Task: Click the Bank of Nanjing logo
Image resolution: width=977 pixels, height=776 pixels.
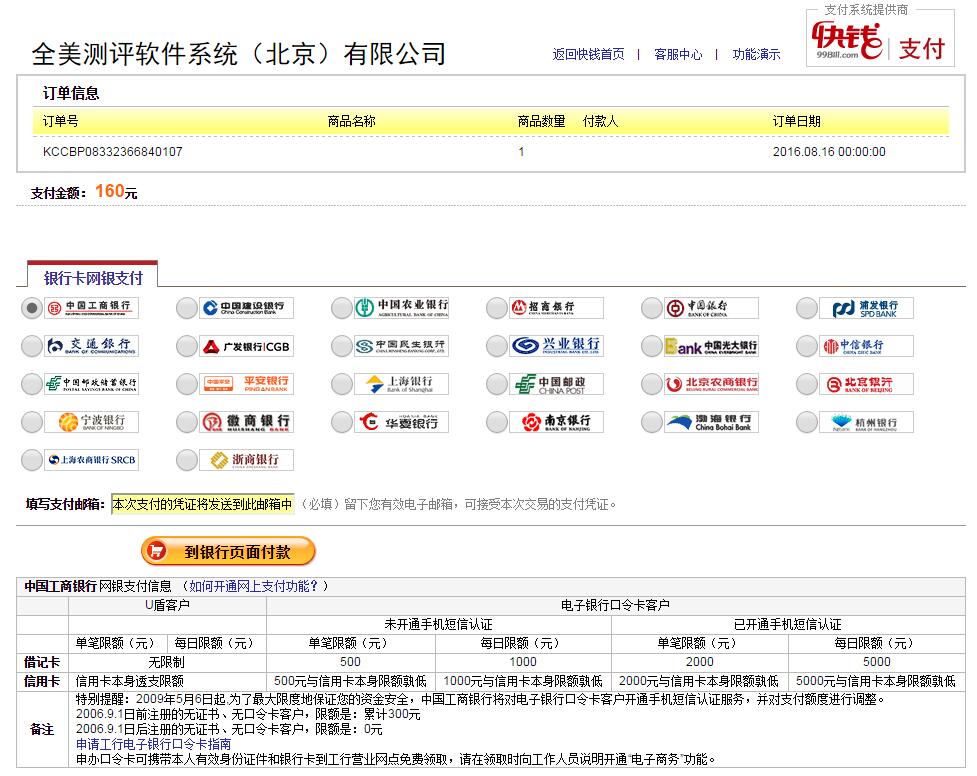Action: pos(556,422)
